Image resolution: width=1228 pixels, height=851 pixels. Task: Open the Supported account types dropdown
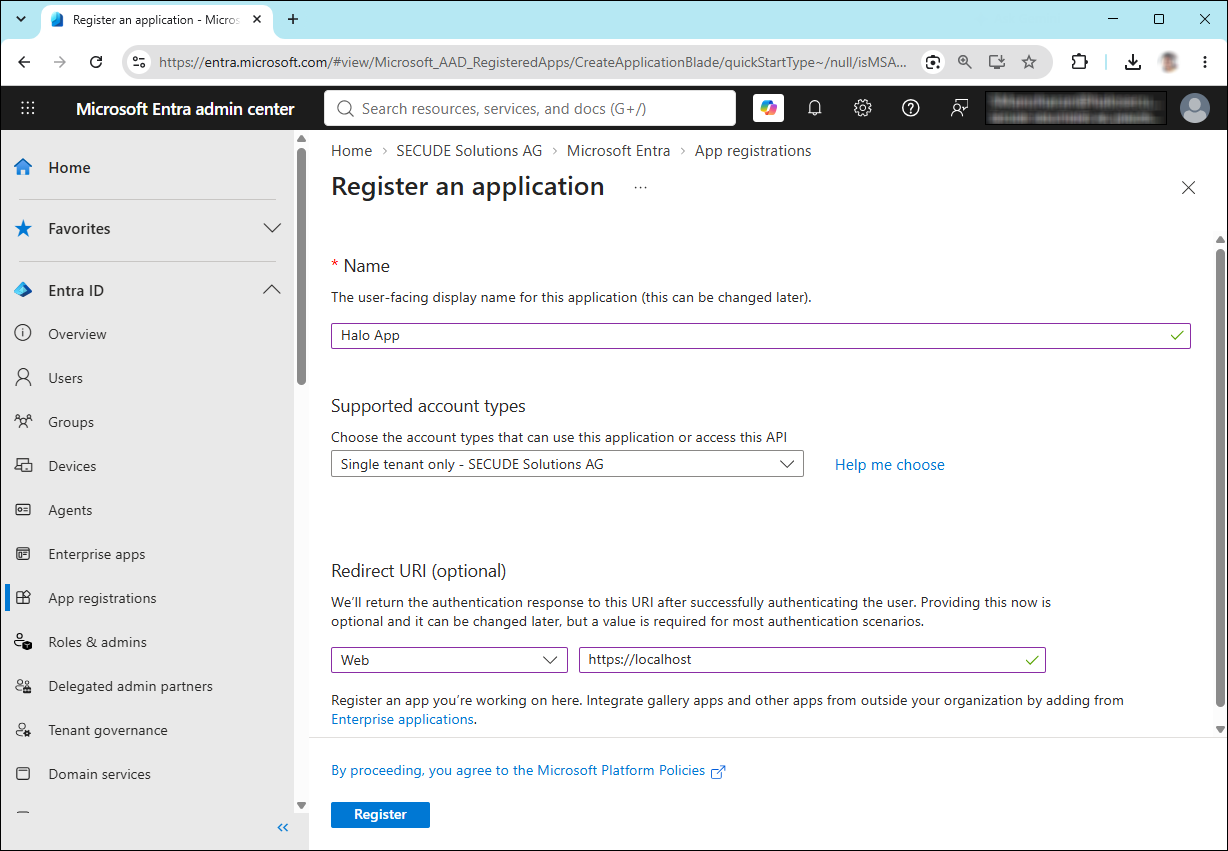click(567, 464)
